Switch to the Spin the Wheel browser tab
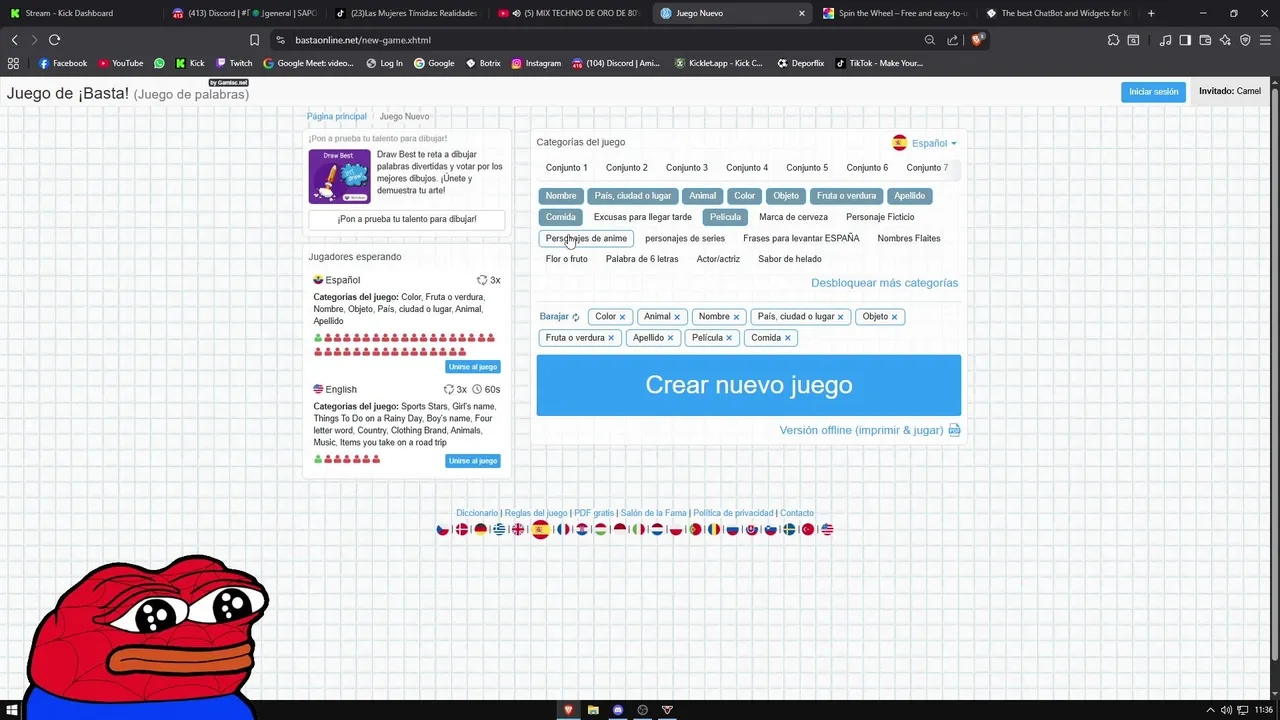 click(895, 13)
